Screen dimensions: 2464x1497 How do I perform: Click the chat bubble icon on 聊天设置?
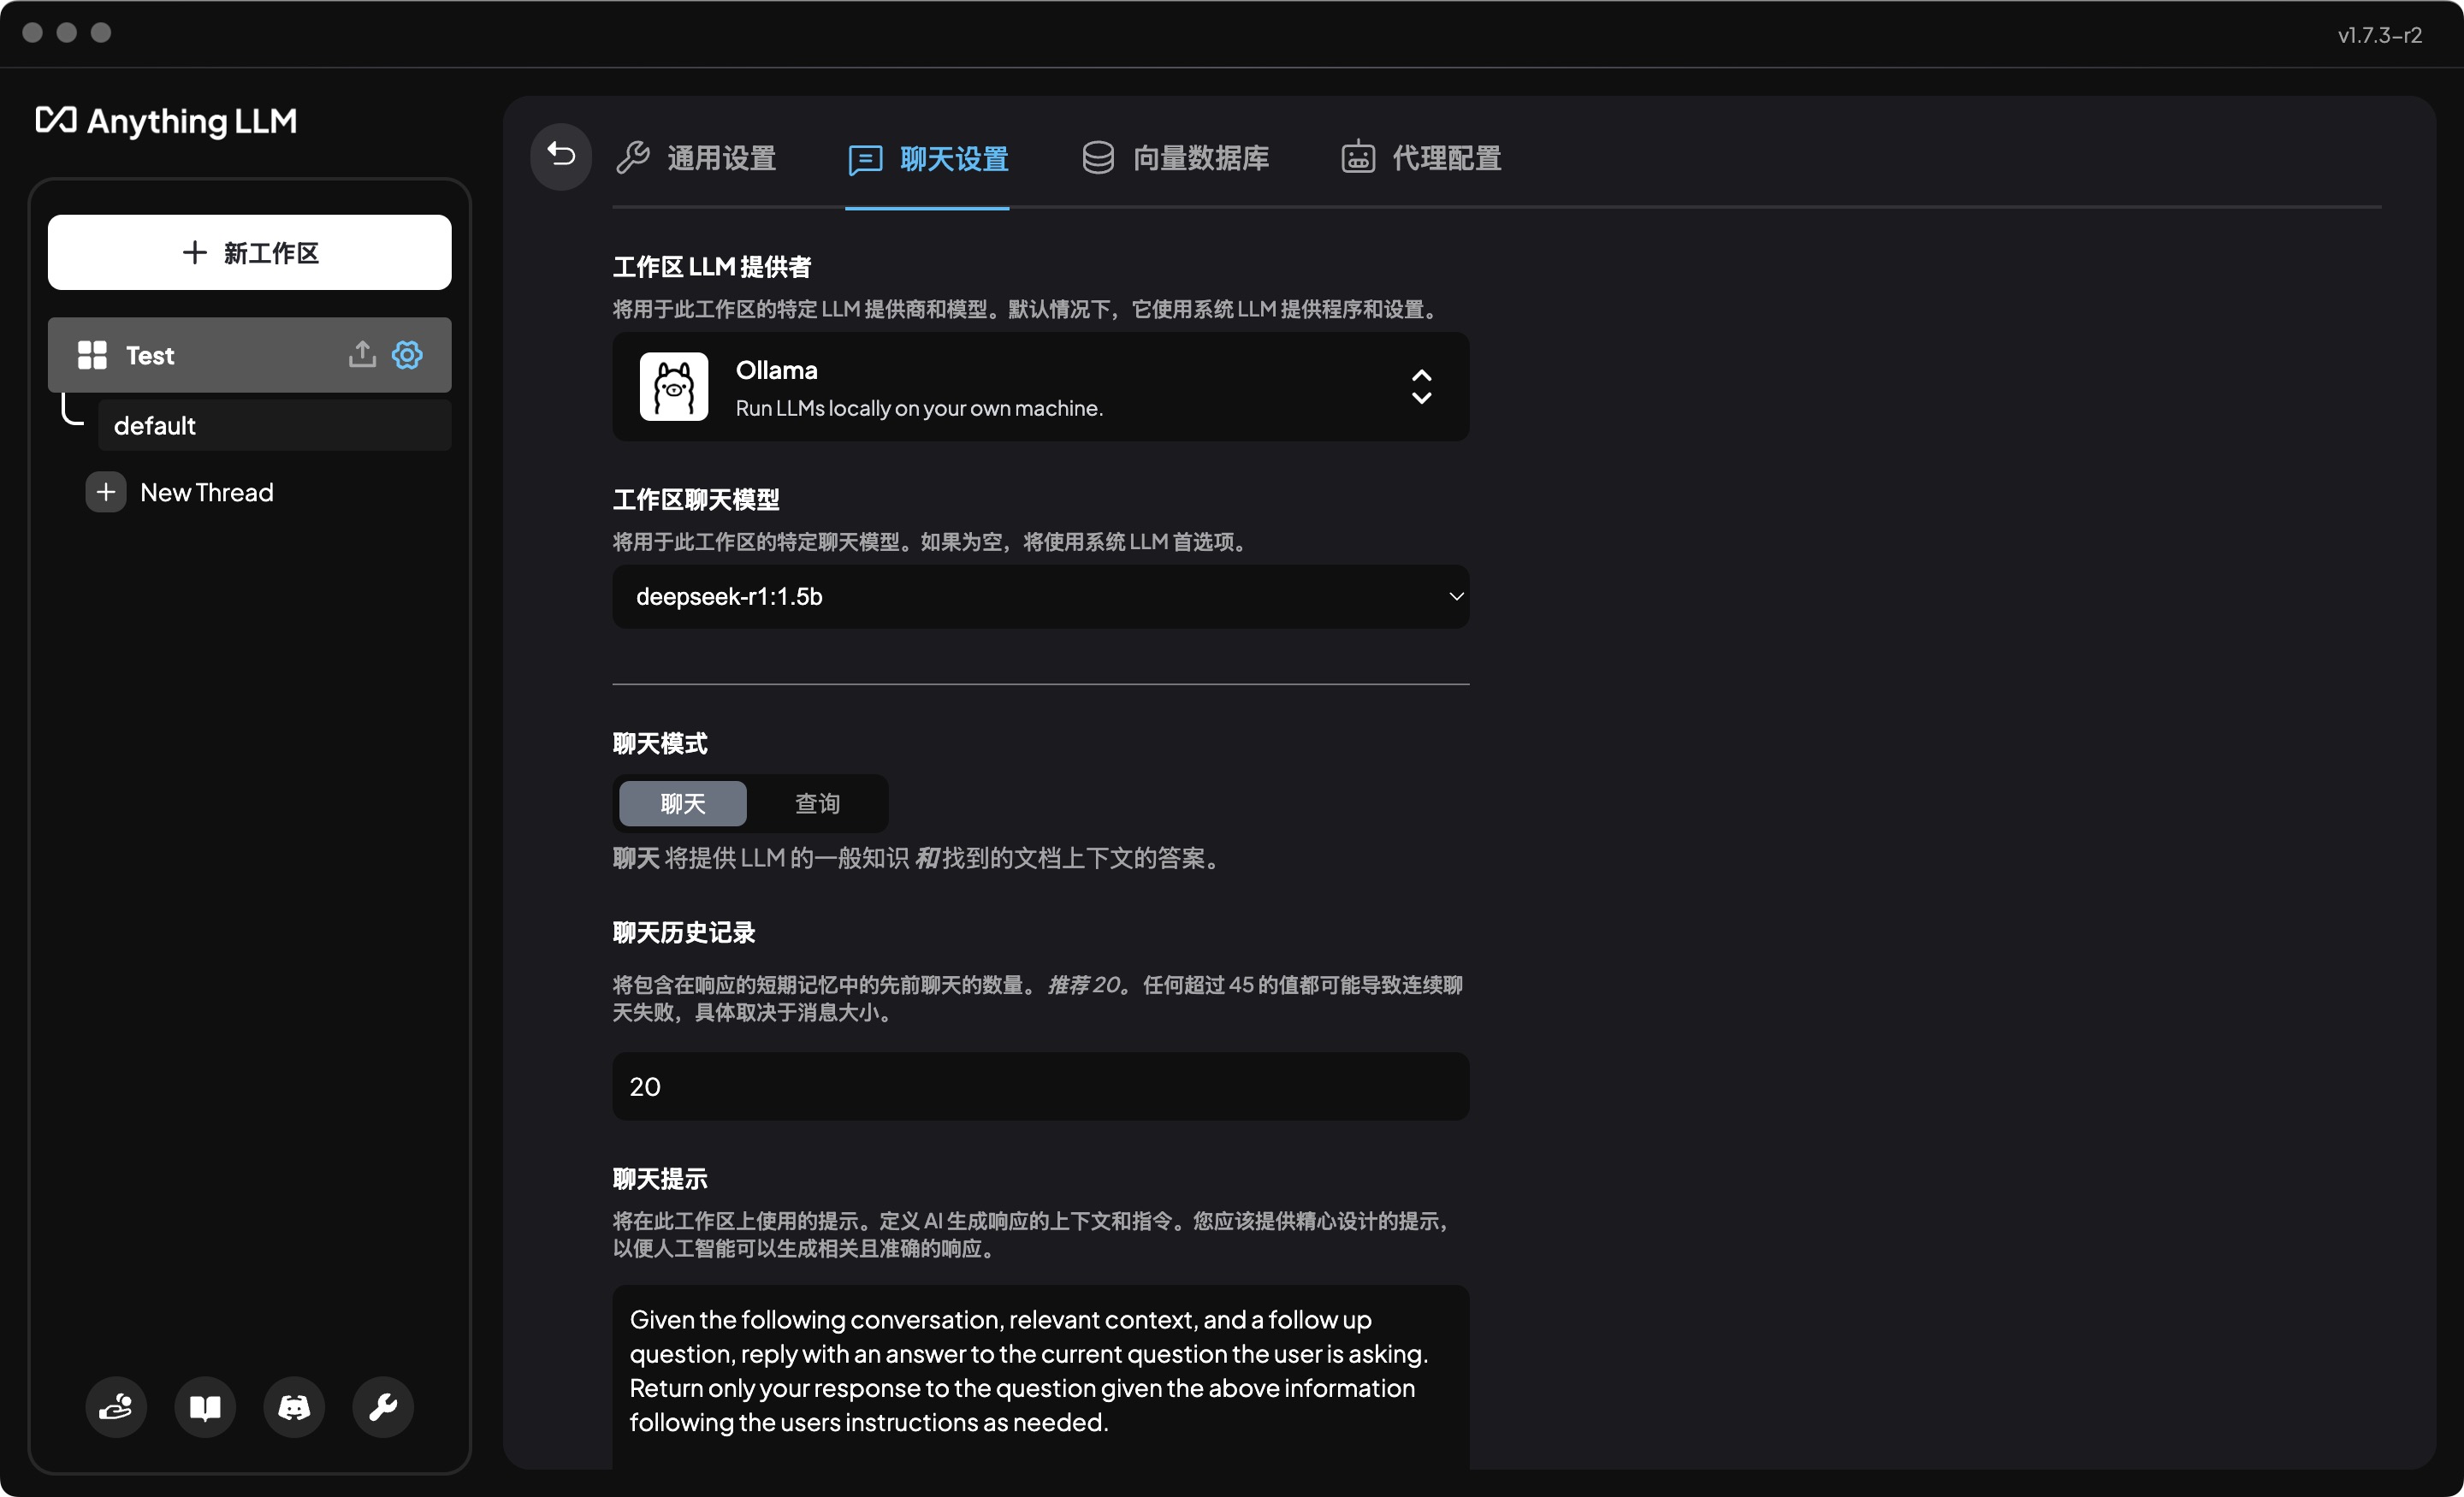pos(865,160)
